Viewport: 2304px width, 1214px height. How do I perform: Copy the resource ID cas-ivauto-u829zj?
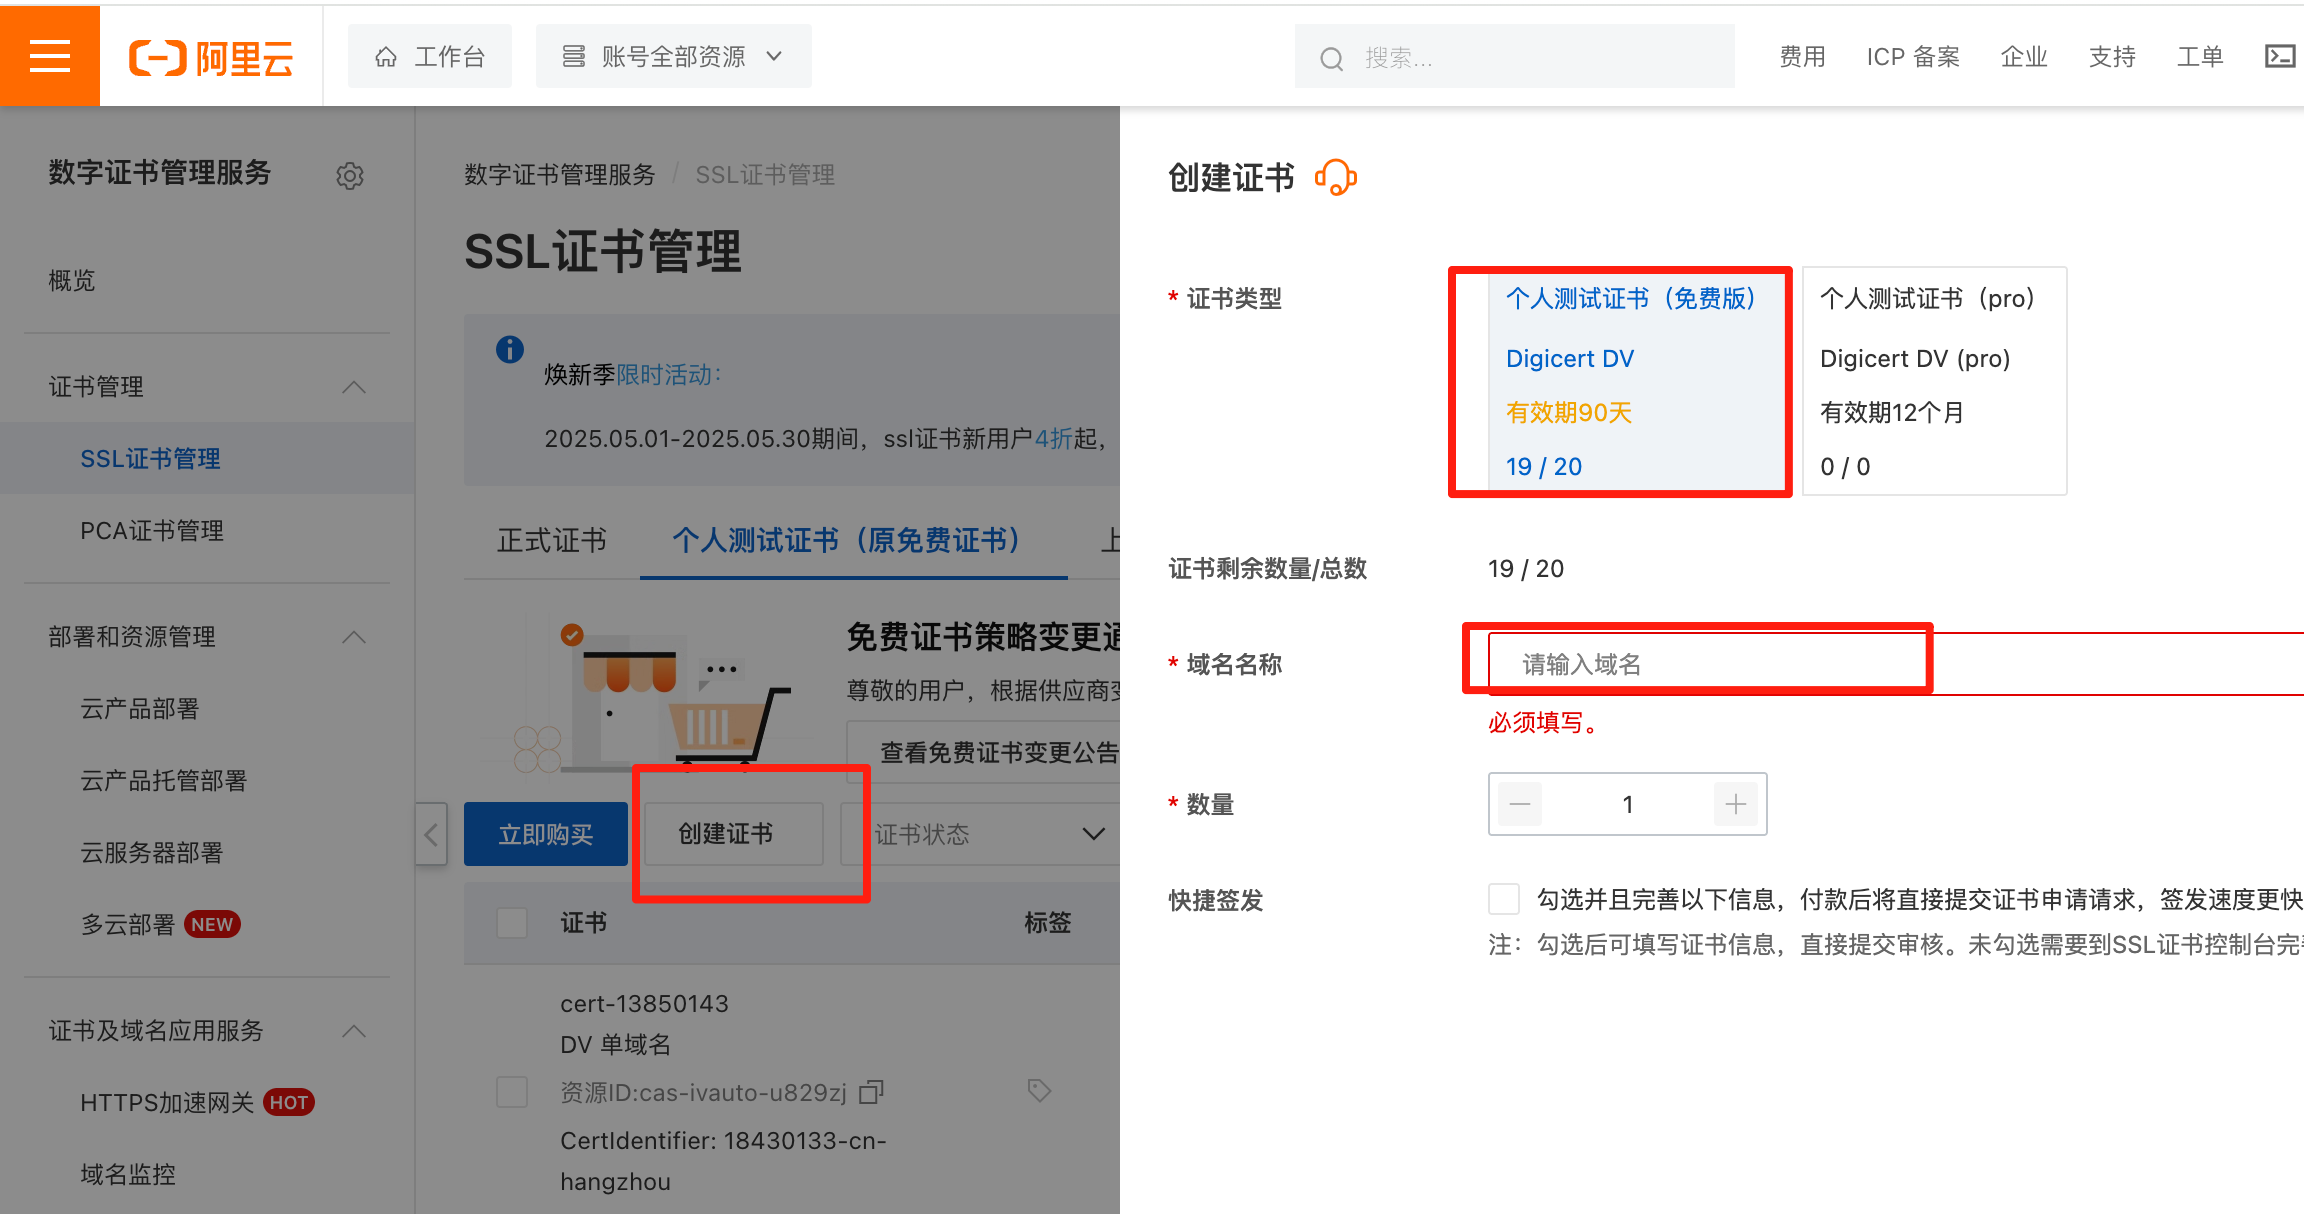871,1092
